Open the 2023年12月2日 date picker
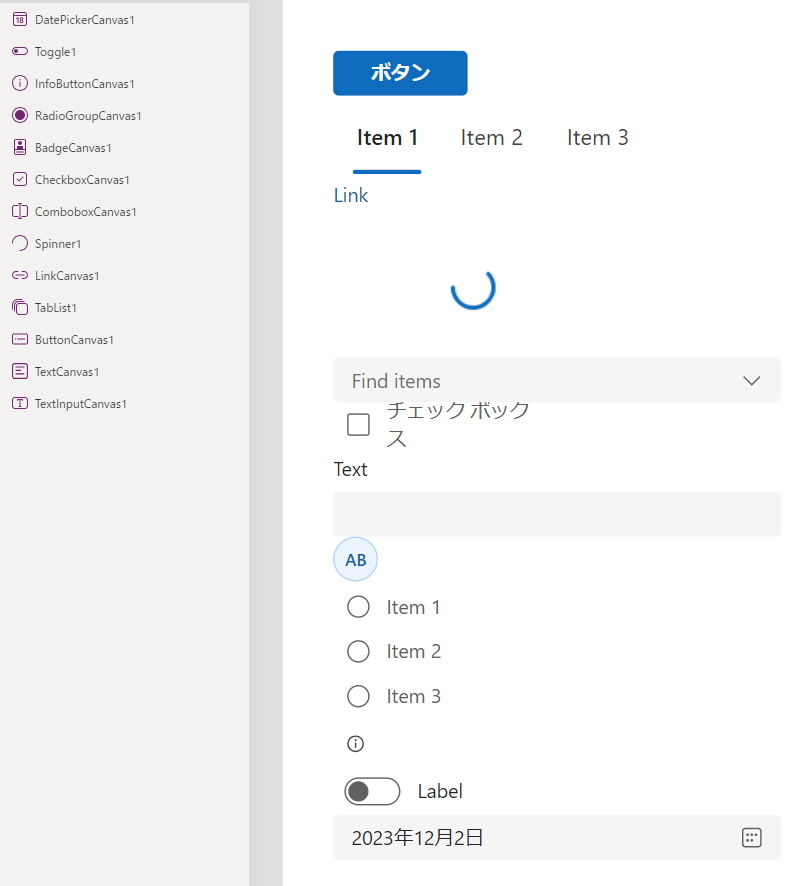802x886 pixels. [x=557, y=837]
